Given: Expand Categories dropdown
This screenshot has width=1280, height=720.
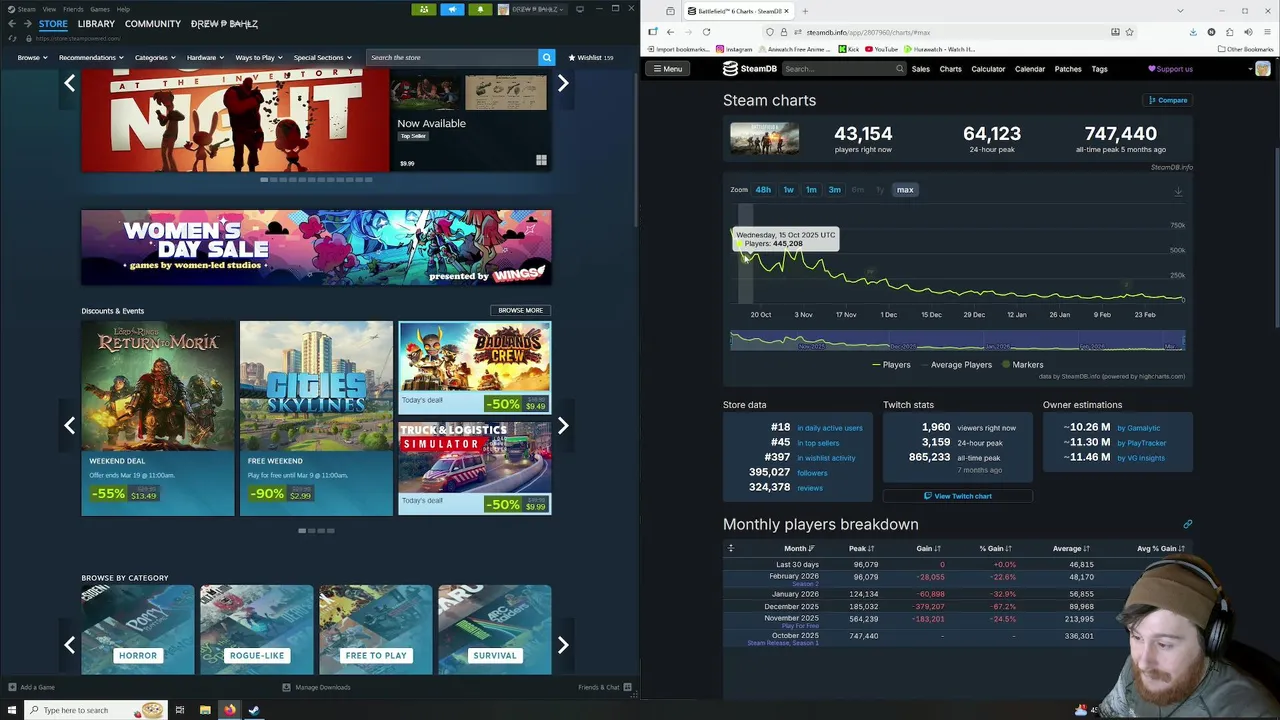Looking at the screenshot, I should (155, 57).
